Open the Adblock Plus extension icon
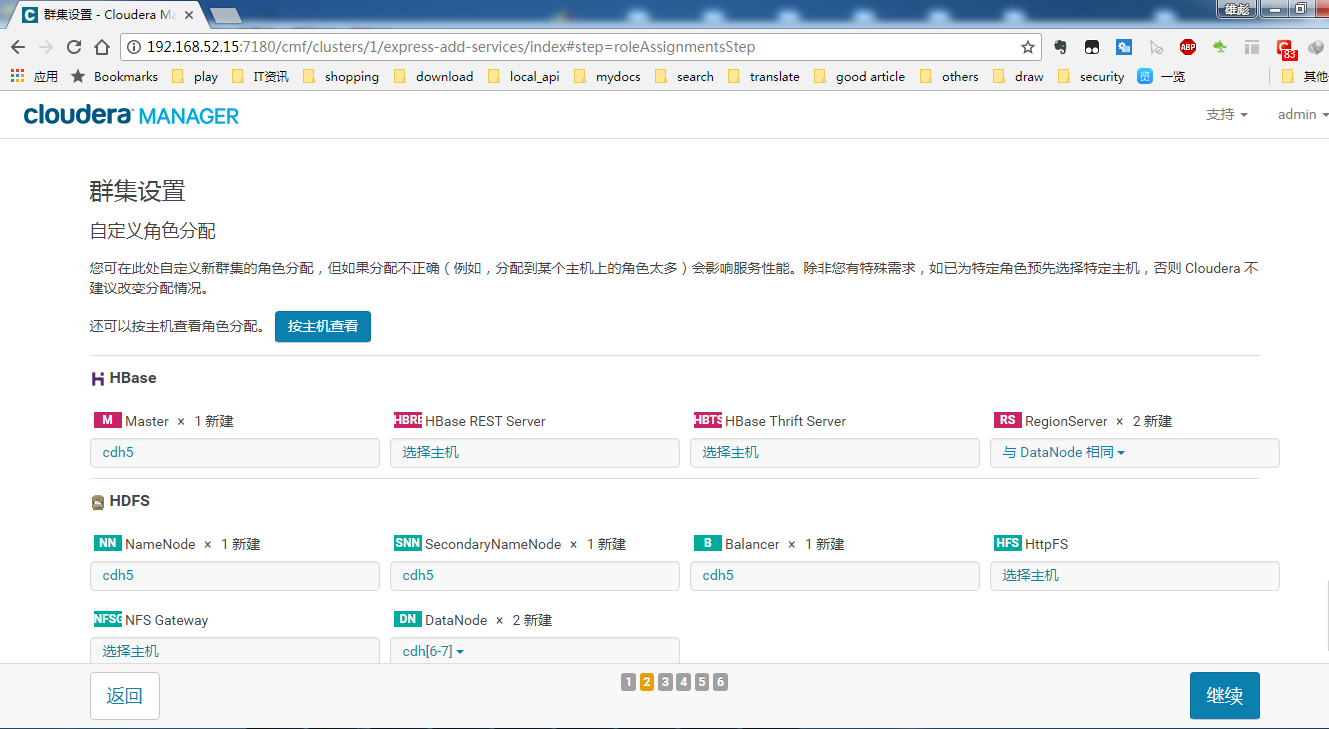Viewport: 1329px width, 729px height. [x=1187, y=47]
